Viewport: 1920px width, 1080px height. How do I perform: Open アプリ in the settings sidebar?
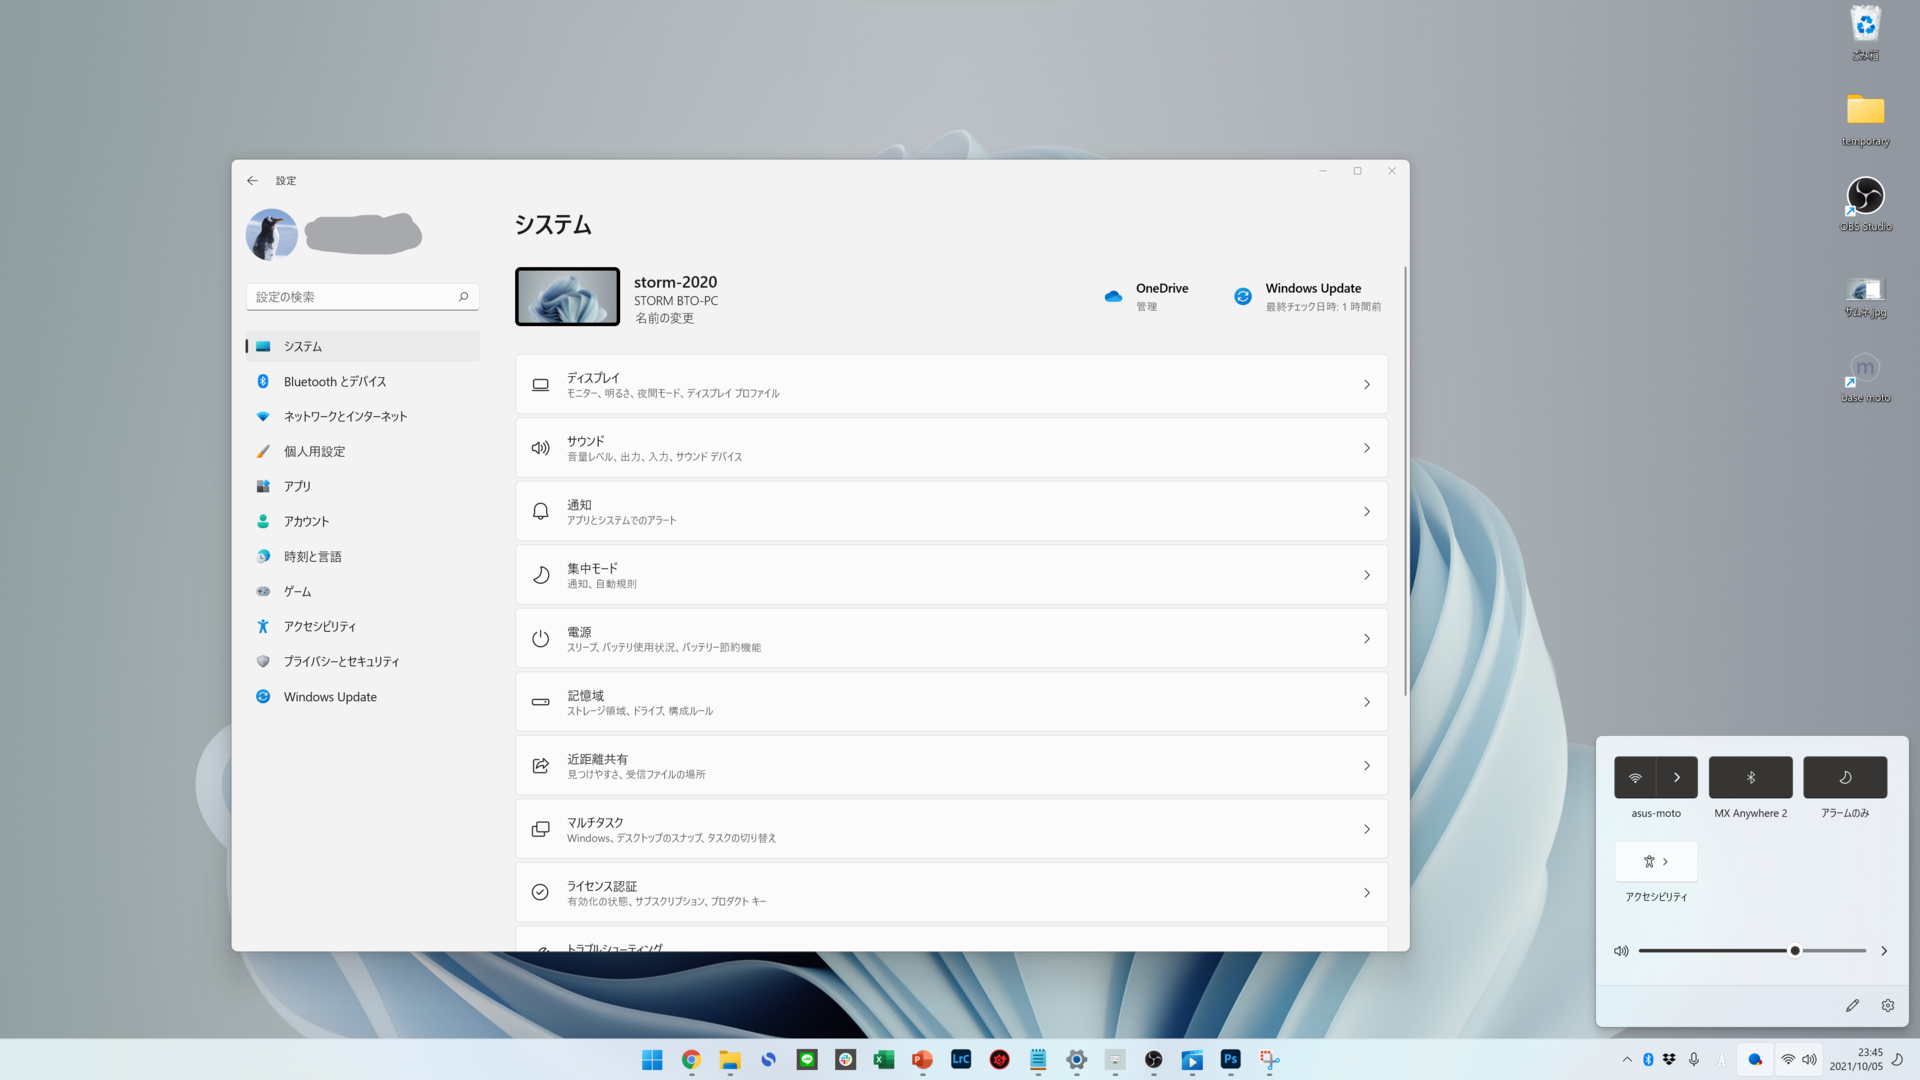coord(362,486)
